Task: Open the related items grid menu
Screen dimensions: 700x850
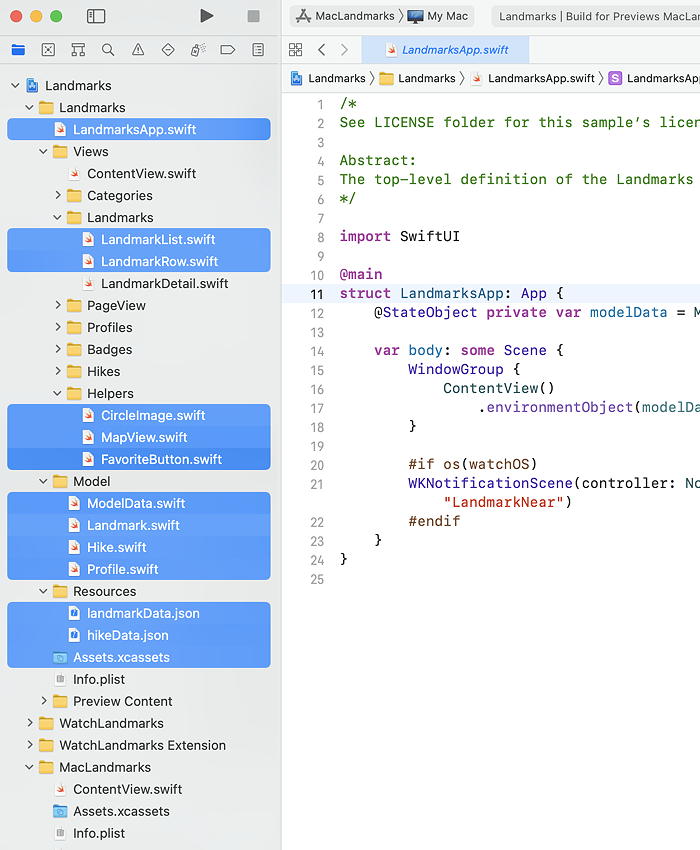Action: (296, 50)
